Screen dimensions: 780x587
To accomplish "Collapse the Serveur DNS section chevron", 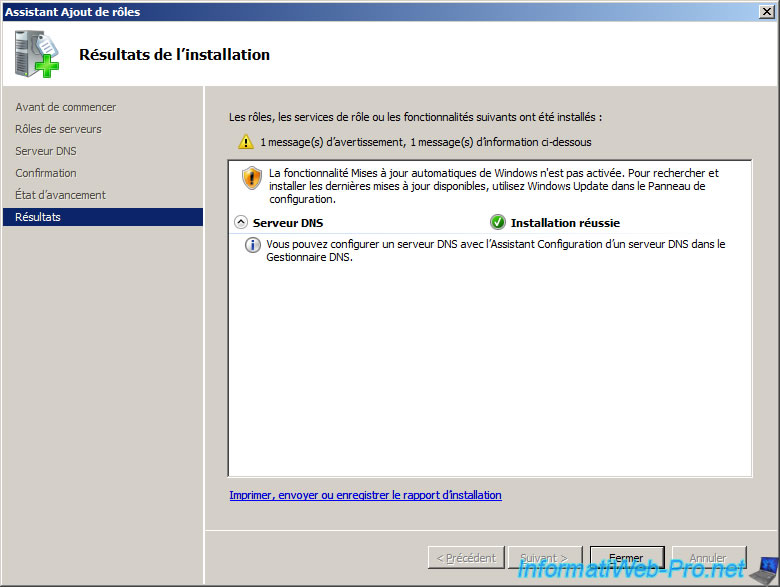I will [241, 222].
